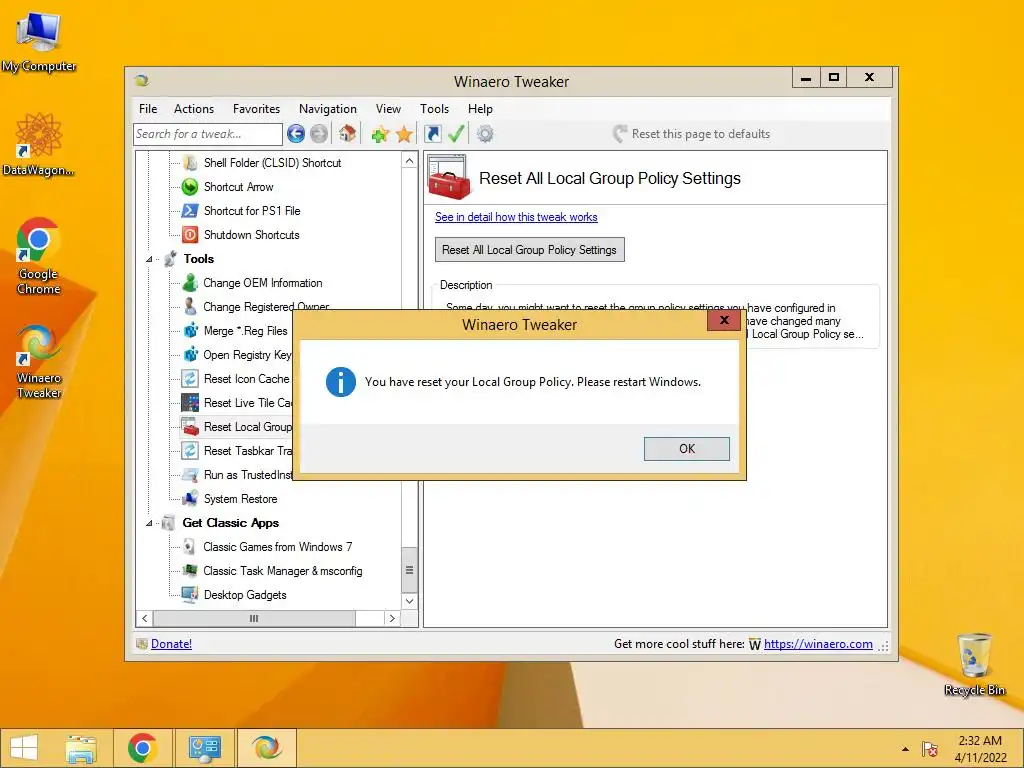
Task: Focus the 'Search for a tweak' field
Action: pos(208,134)
